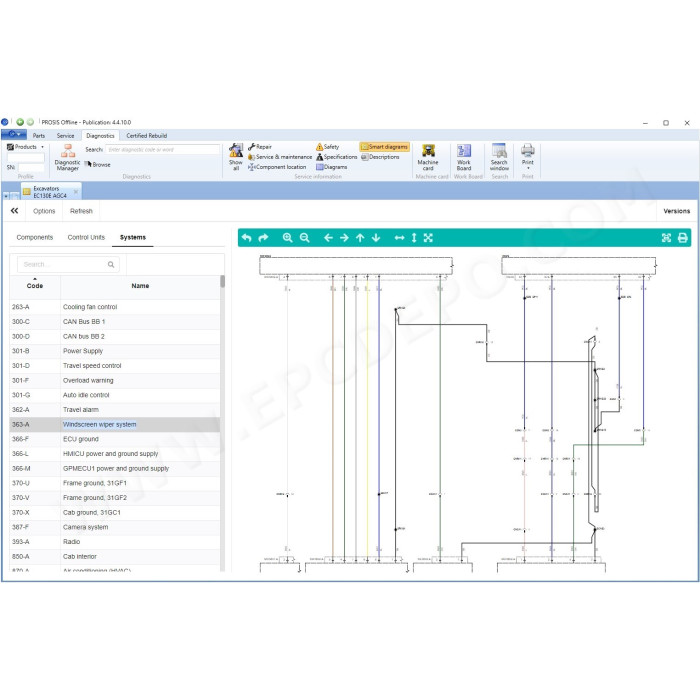Zoom out of the diagram

[304, 238]
